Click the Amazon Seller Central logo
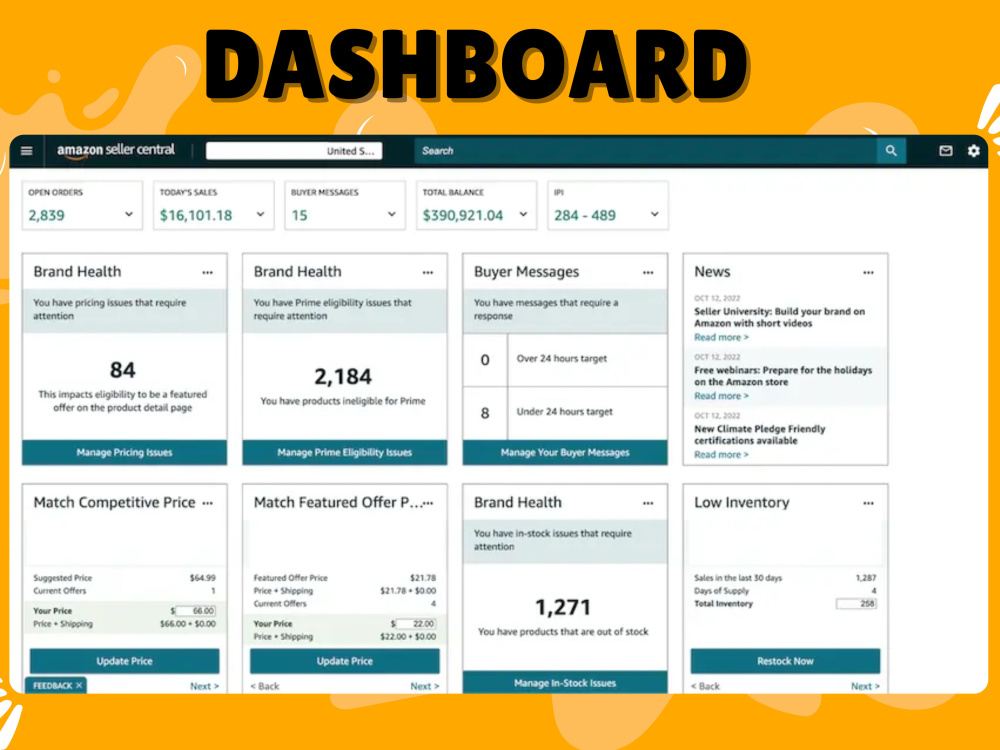Image resolution: width=1000 pixels, height=750 pixels. pos(115,151)
